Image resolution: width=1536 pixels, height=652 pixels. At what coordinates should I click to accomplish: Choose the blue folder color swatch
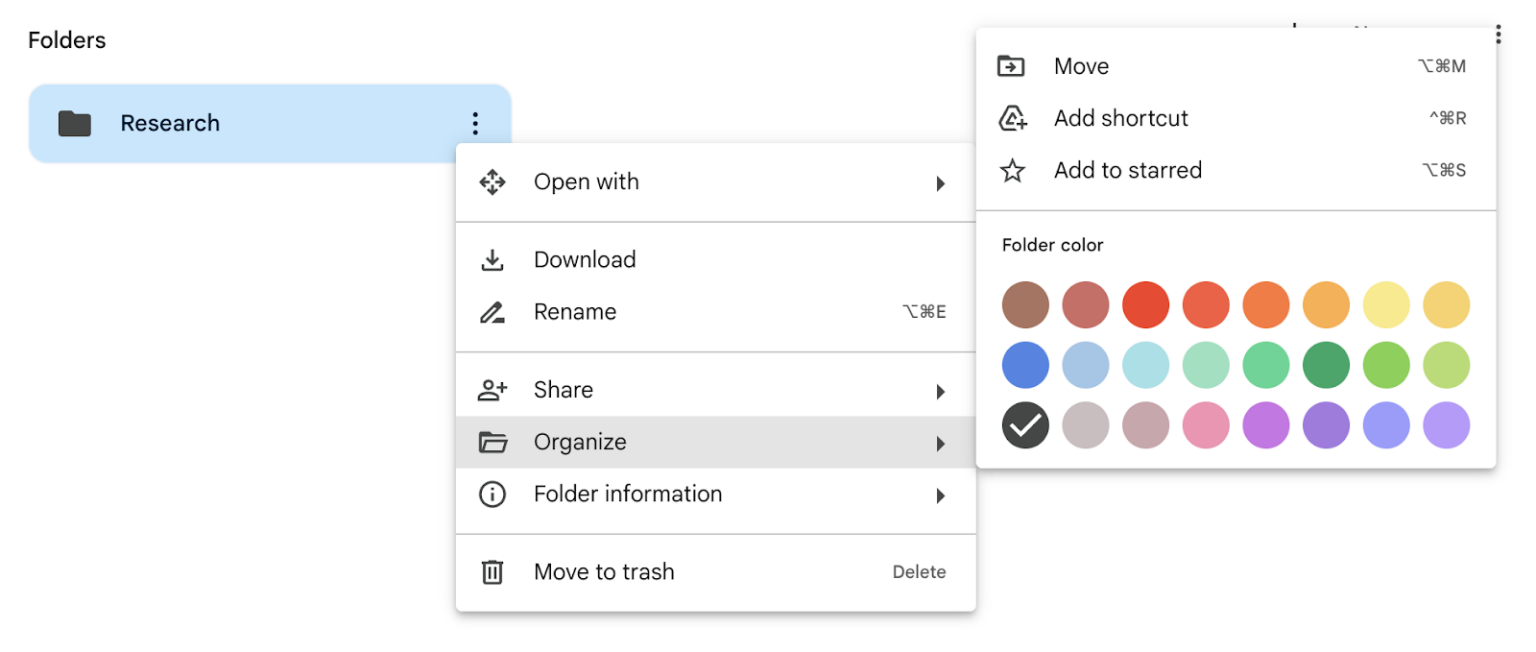click(1025, 365)
